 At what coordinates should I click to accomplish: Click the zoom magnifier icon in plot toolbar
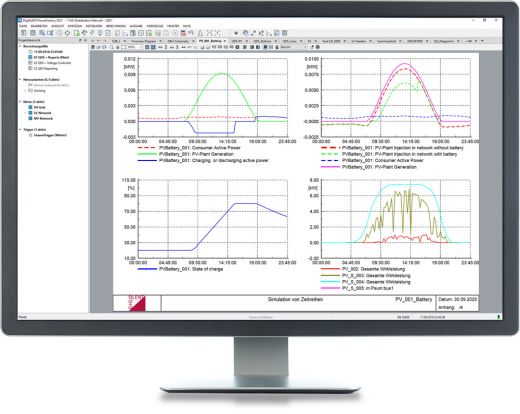[x=112, y=47]
